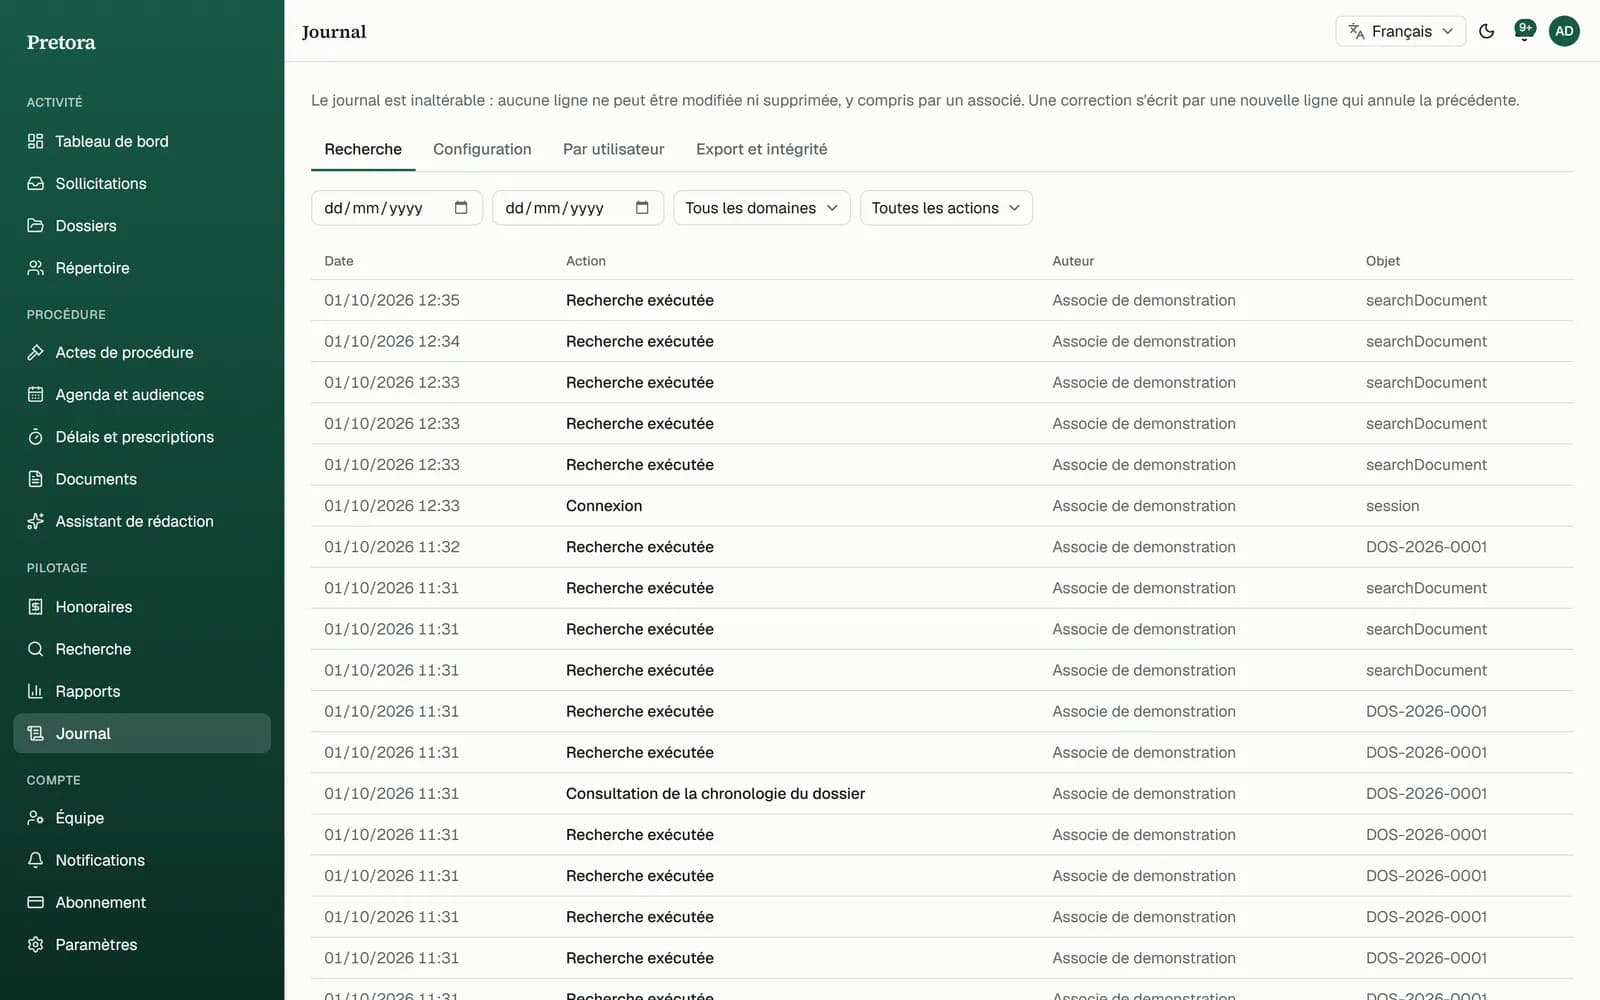Expand the Tous les domaines filter

tap(761, 208)
